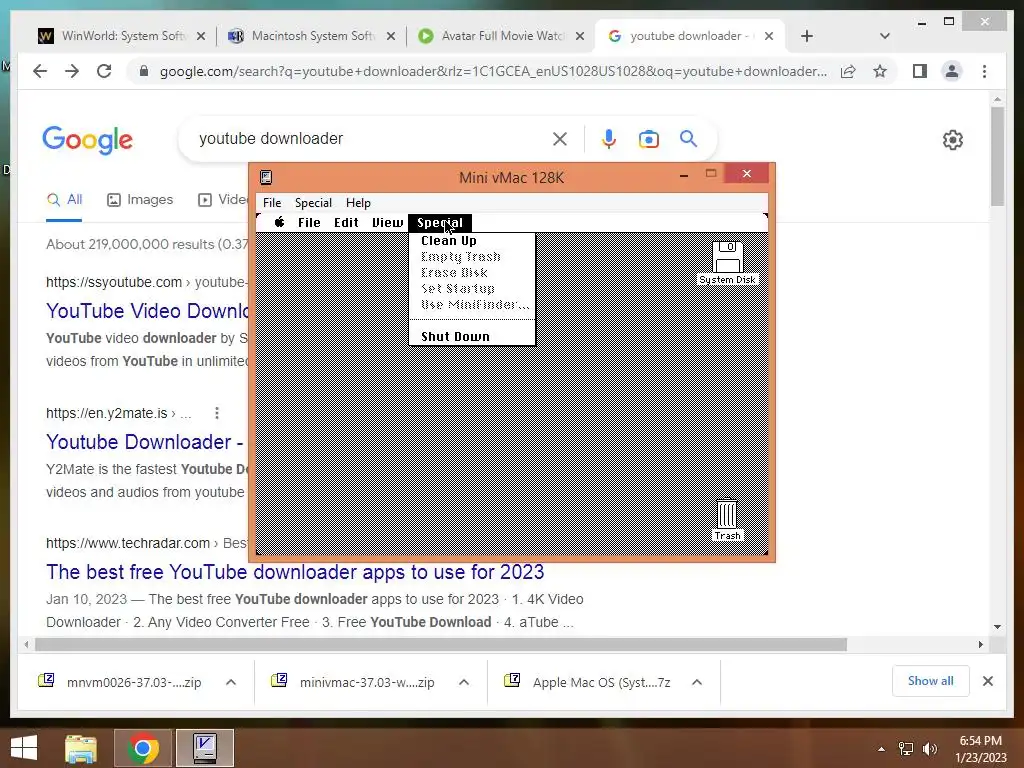Open options for Apple Mac OS 7z download

coord(697,682)
